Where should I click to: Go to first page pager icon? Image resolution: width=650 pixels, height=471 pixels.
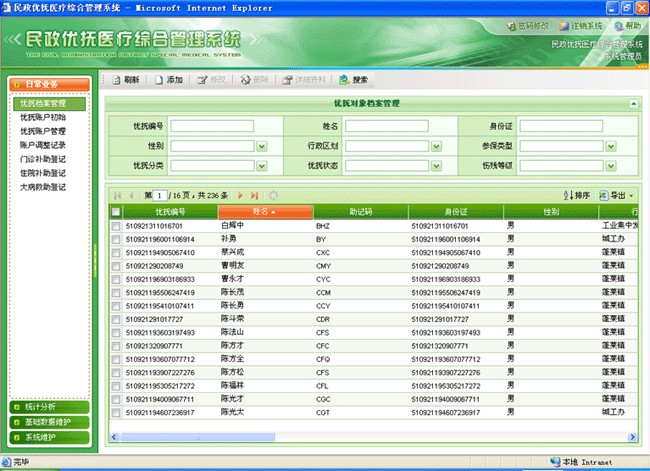pyautogui.click(x=118, y=195)
